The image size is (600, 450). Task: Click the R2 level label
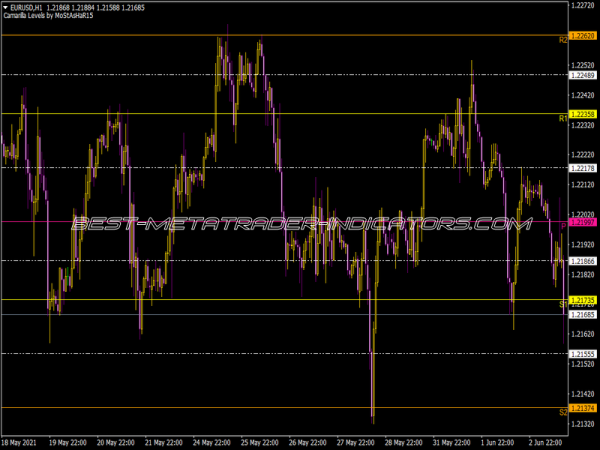[x=563, y=40]
